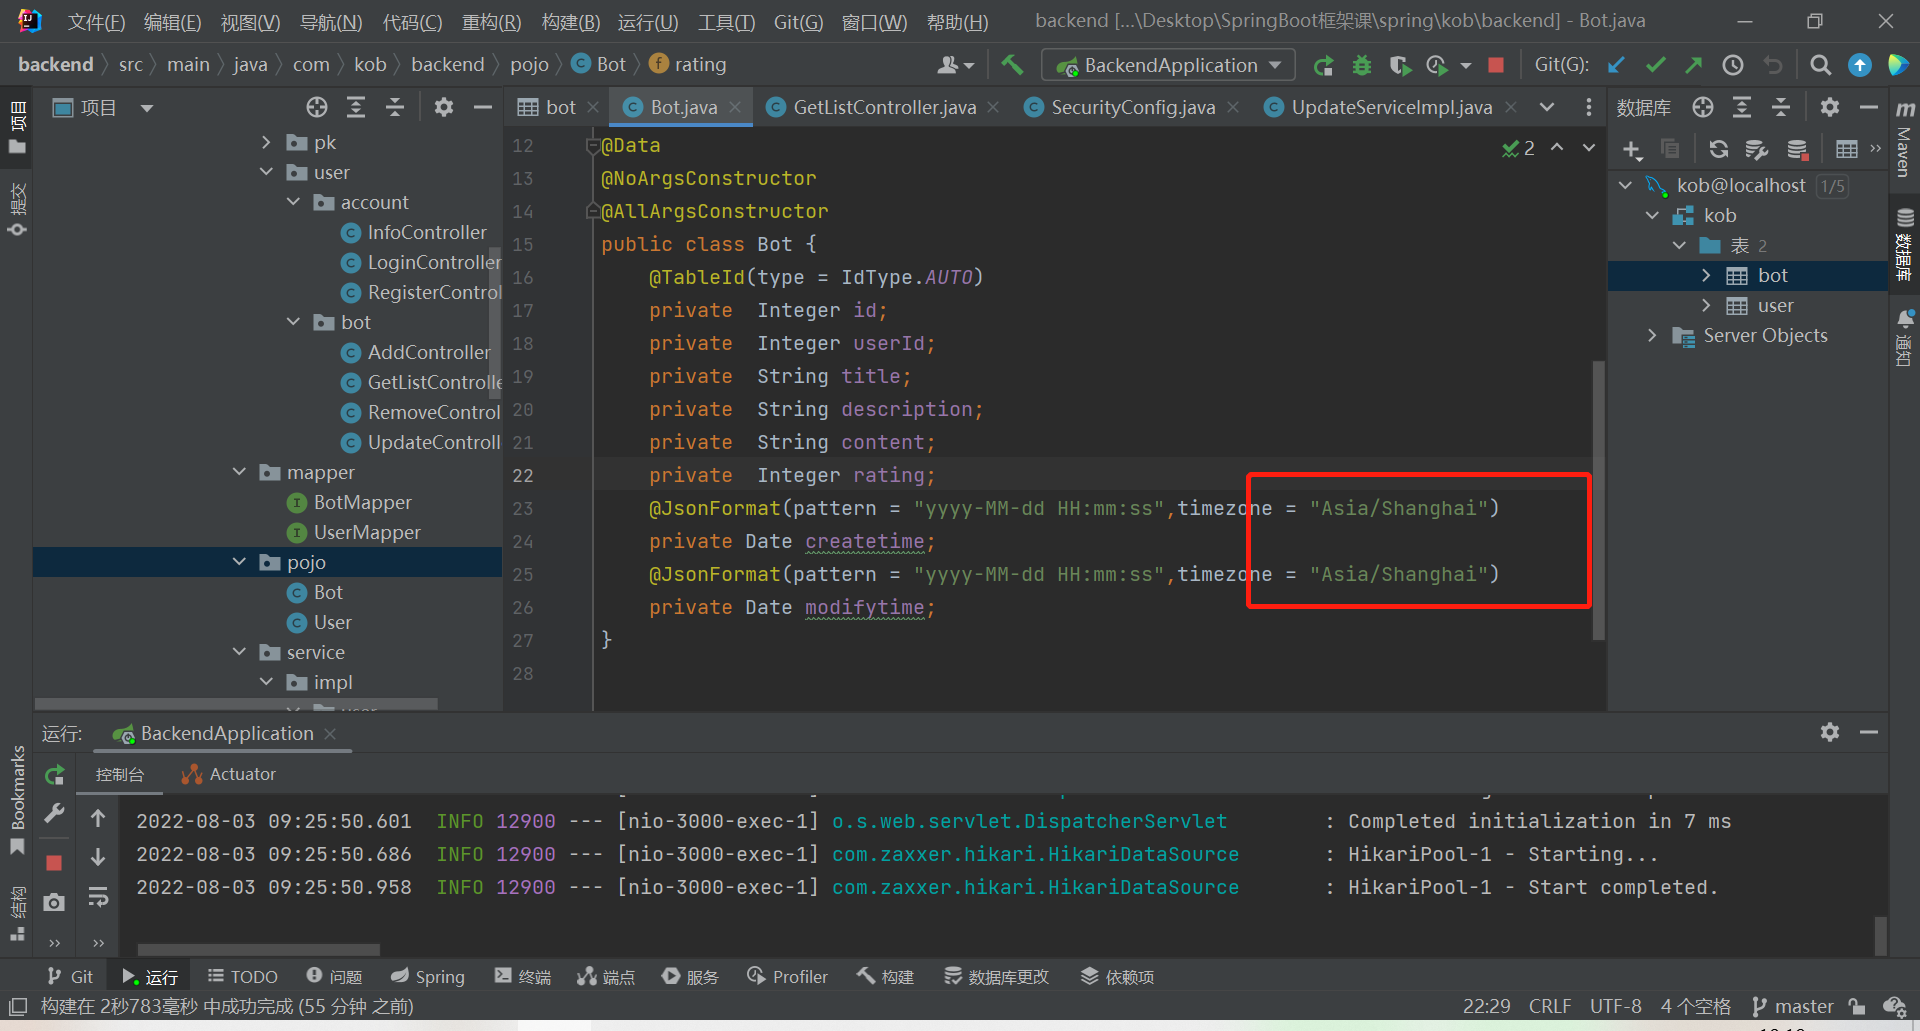Viewport: 1920px width, 1031px height.
Task: Toggle the Bookmarks side panel
Action: click(x=17, y=795)
